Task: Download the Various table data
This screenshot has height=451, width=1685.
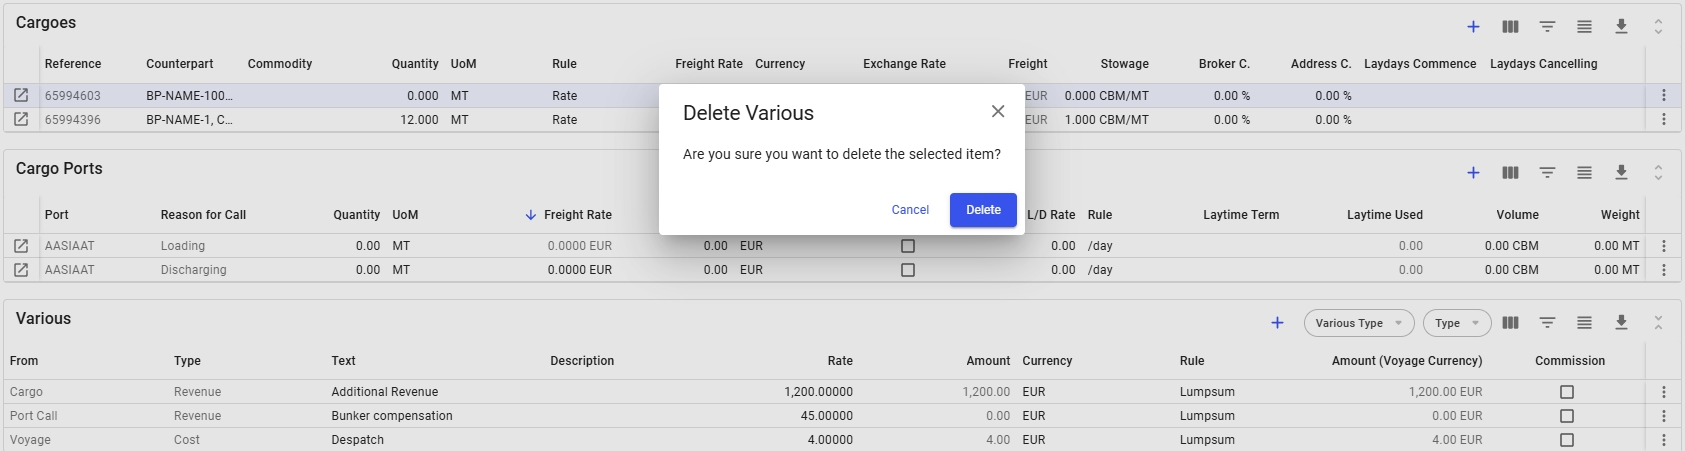Action: point(1621,322)
